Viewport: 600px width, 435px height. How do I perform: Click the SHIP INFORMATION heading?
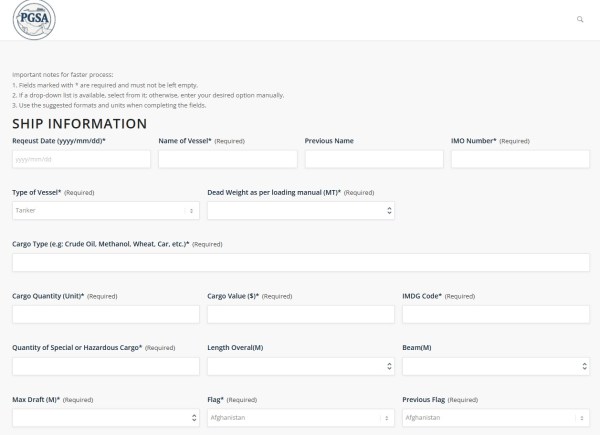(80, 124)
